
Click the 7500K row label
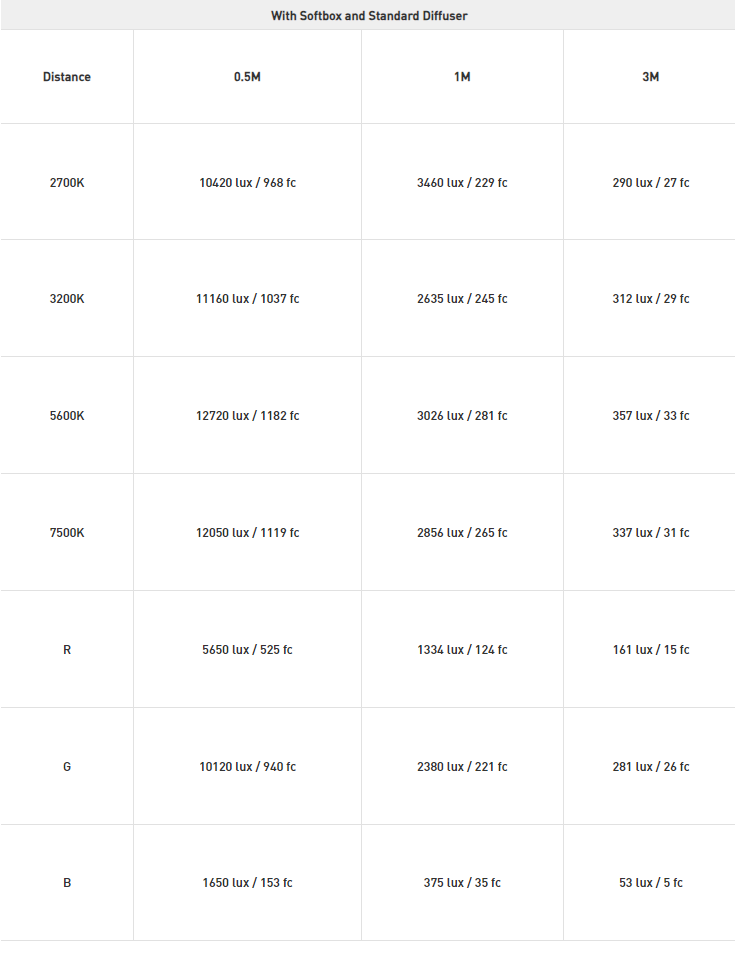click(x=67, y=533)
